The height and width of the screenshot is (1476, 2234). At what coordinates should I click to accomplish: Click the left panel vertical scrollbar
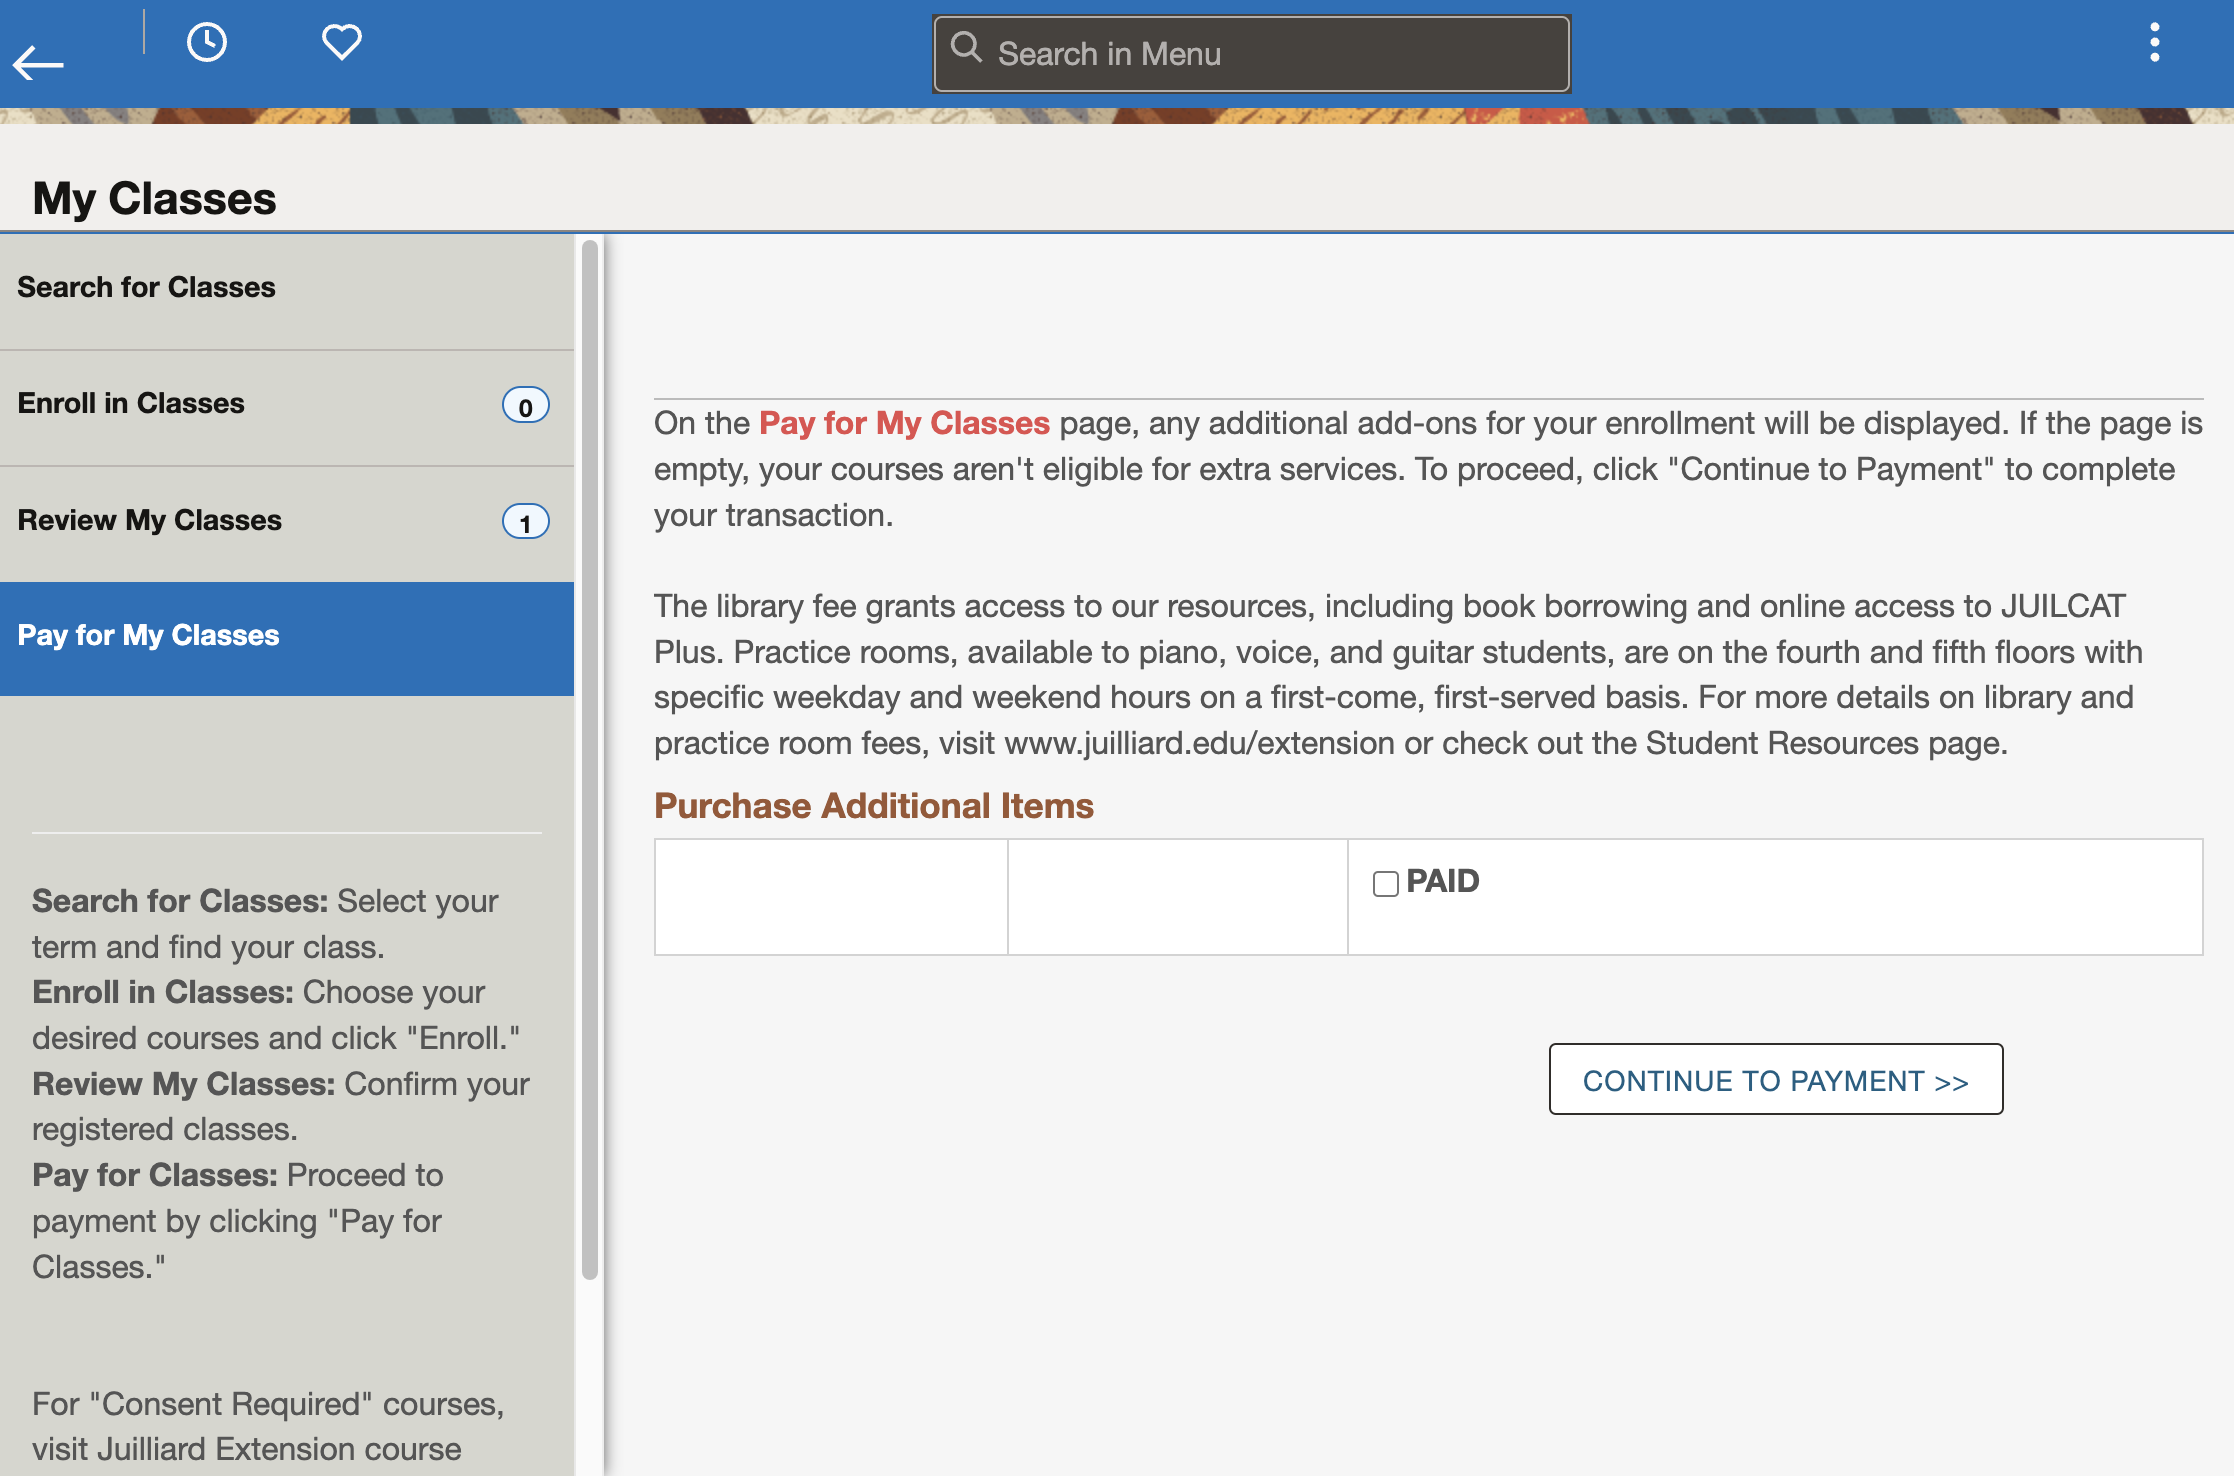click(x=590, y=760)
